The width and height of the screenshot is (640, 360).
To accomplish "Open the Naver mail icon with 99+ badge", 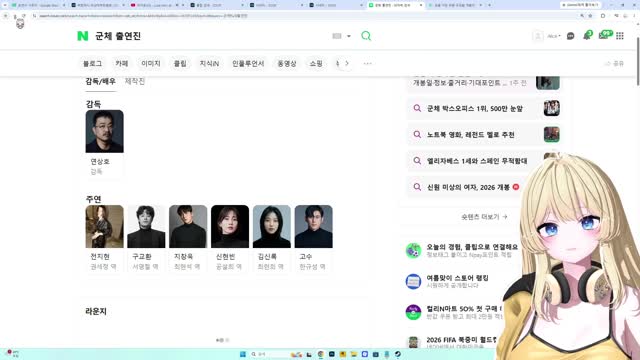I will click(x=604, y=35).
